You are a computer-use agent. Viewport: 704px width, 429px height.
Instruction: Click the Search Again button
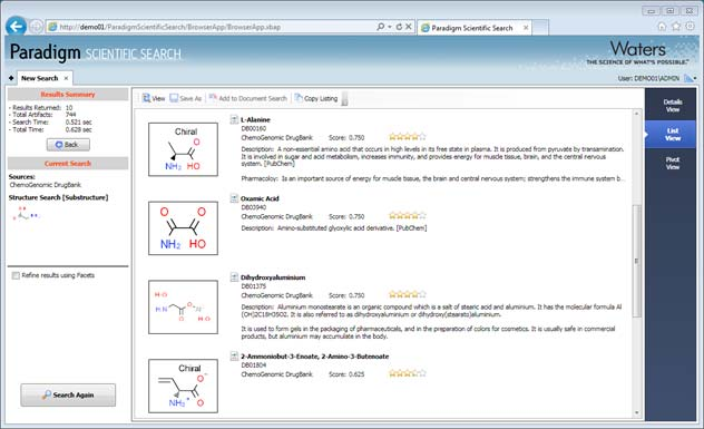[x=68, y=395]
